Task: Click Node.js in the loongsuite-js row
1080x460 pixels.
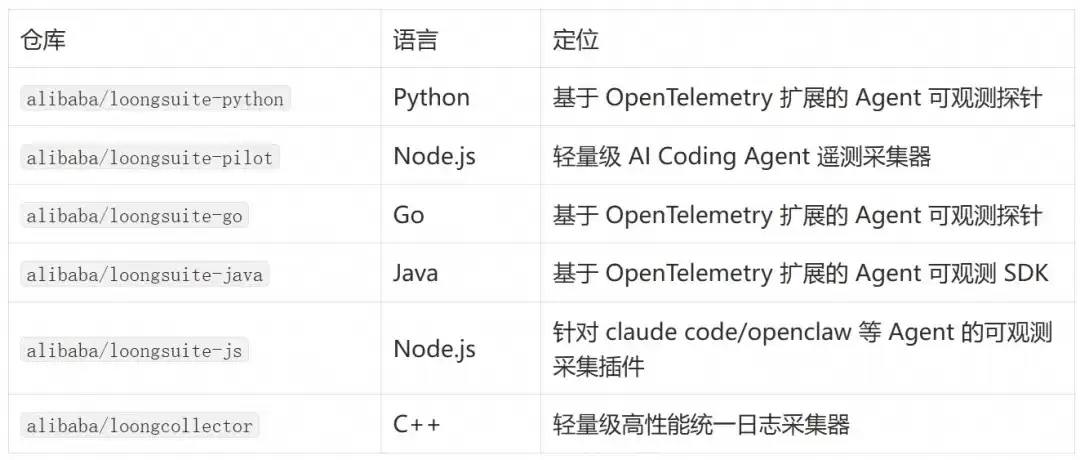Action: pos(434,349)
